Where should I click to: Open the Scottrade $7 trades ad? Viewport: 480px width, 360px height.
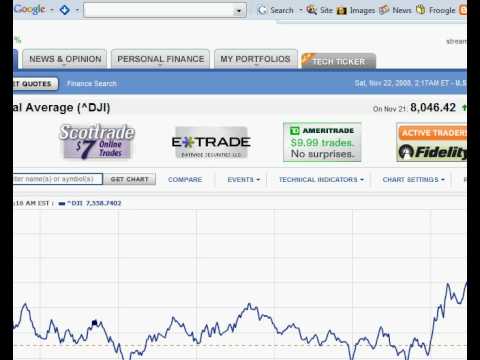[x=97, y=141]
